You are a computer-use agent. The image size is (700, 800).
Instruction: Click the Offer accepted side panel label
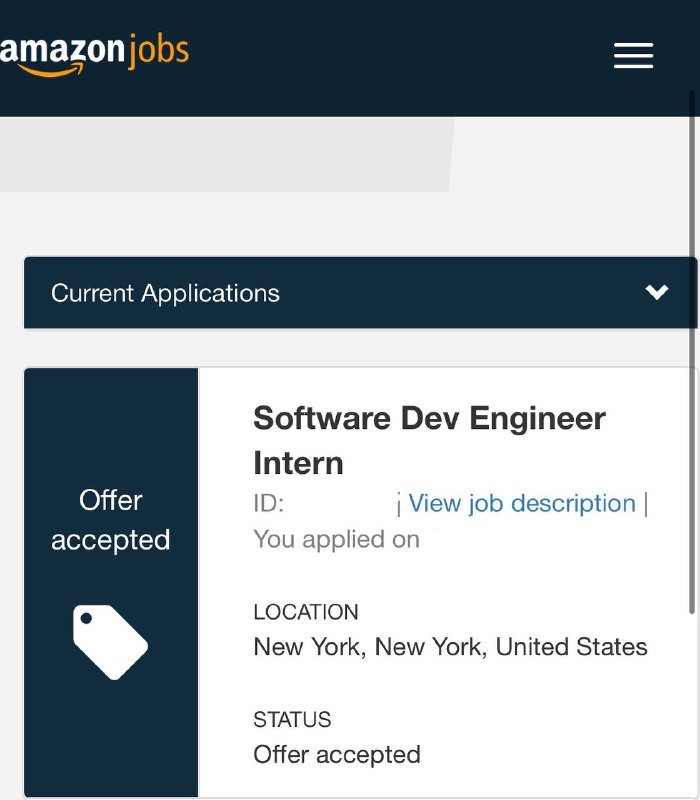pyautogui.click(x=111, y=519)
